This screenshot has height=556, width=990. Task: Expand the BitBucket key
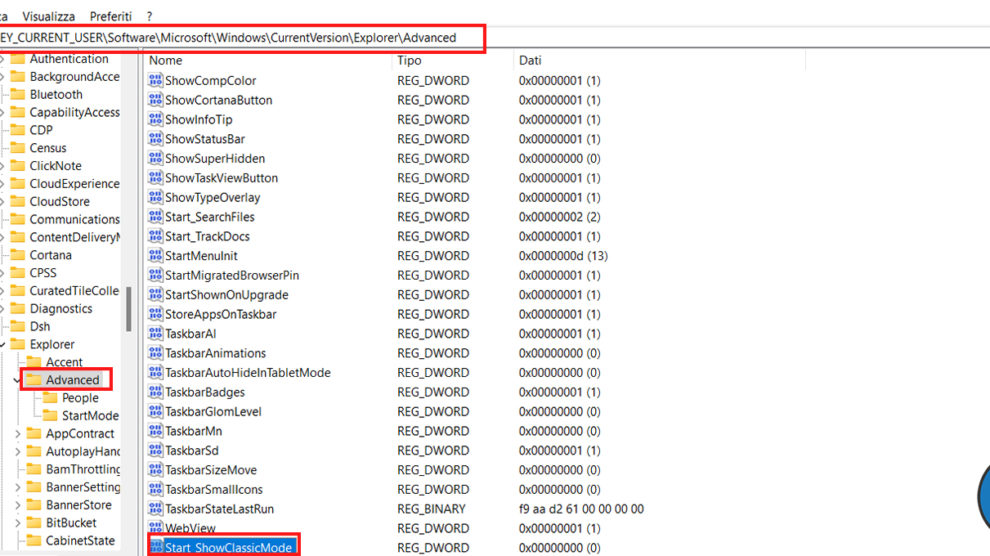(x=18, y=523)
